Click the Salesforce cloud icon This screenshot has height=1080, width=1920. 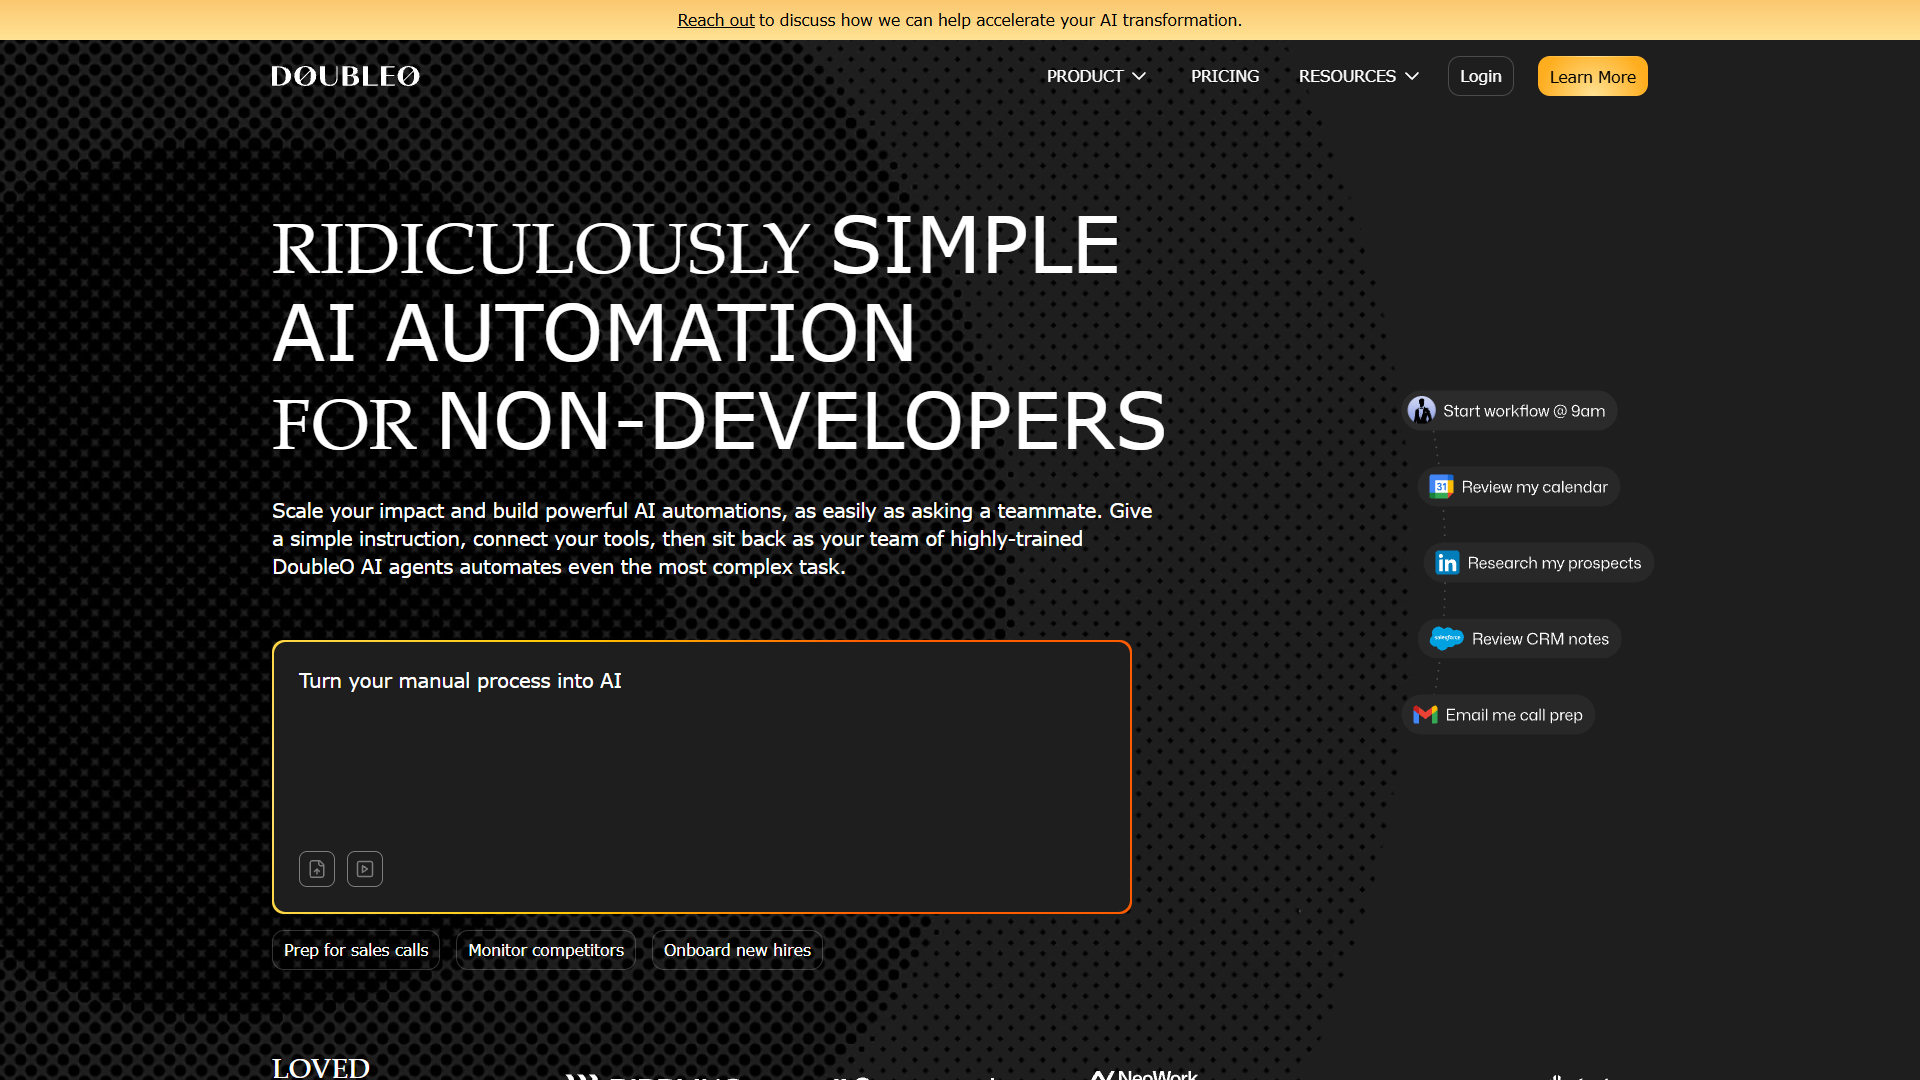(x=1446, y=638)
